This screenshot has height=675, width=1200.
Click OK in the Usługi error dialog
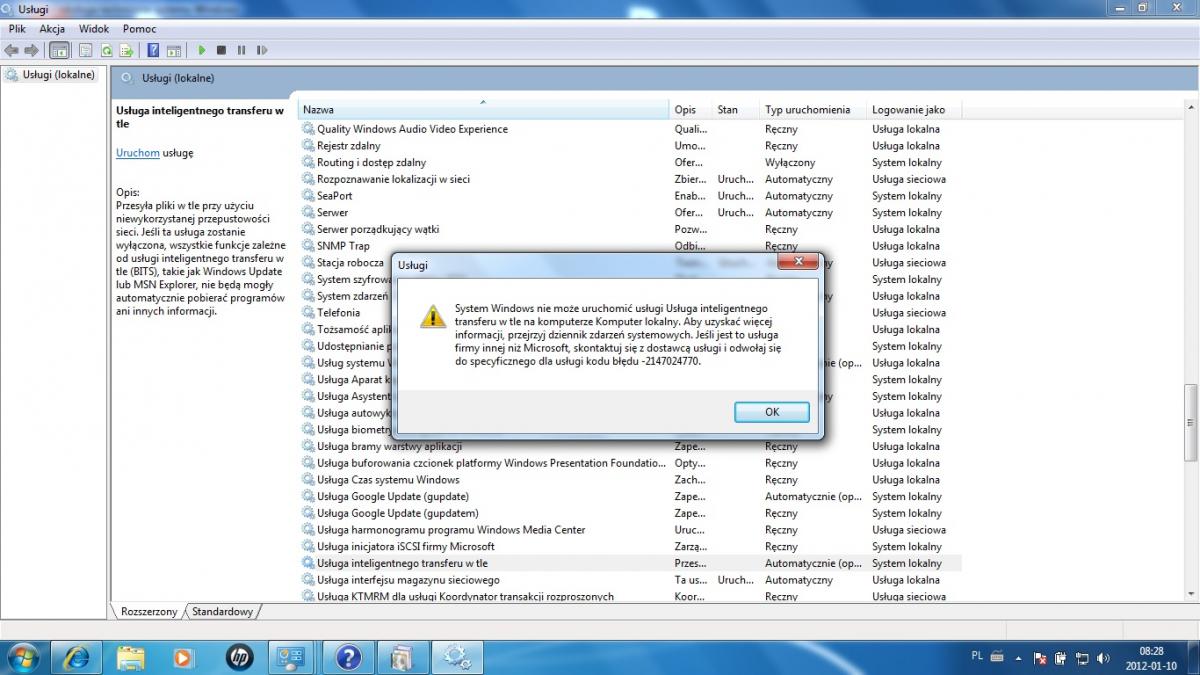click(x=772, y=412)
